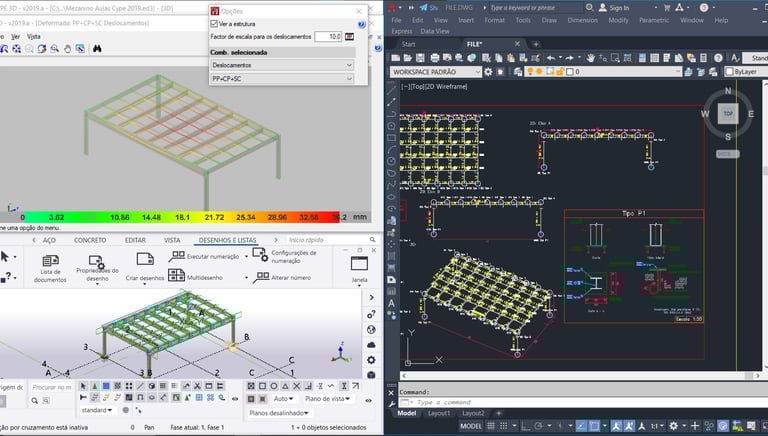This screenshot has height=436, width=768.
Task: Toggle grid display in AutoCAD status bar
Action: pyautogui.click(x=491, y=426)
